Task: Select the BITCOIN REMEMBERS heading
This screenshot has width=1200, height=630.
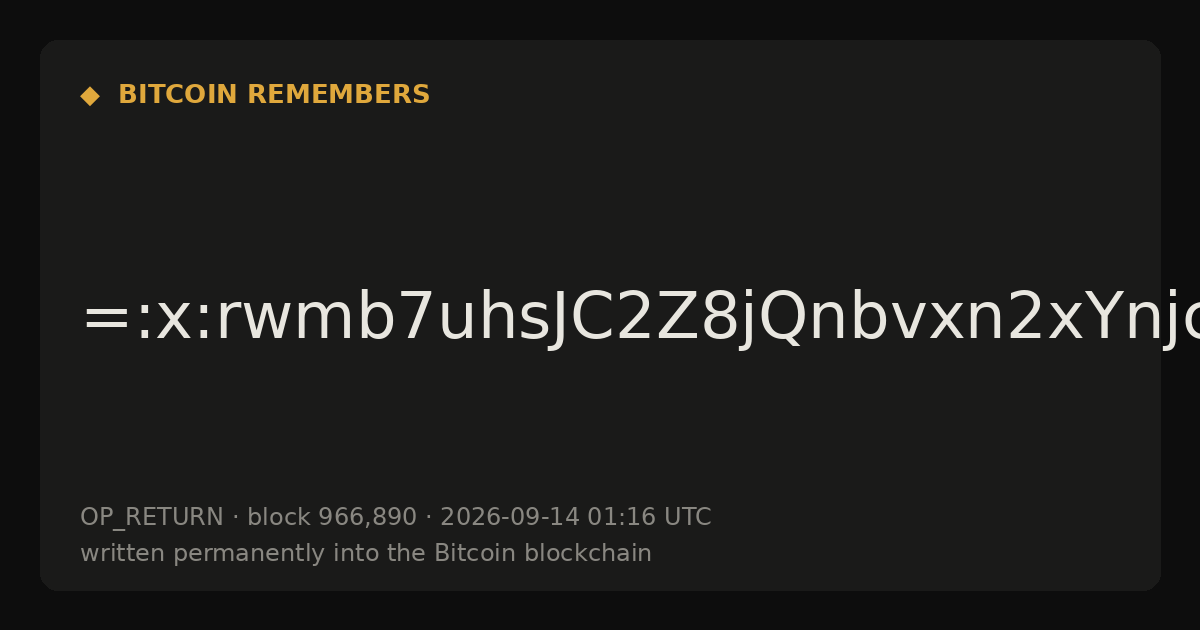Action: (x=274, y=95)
